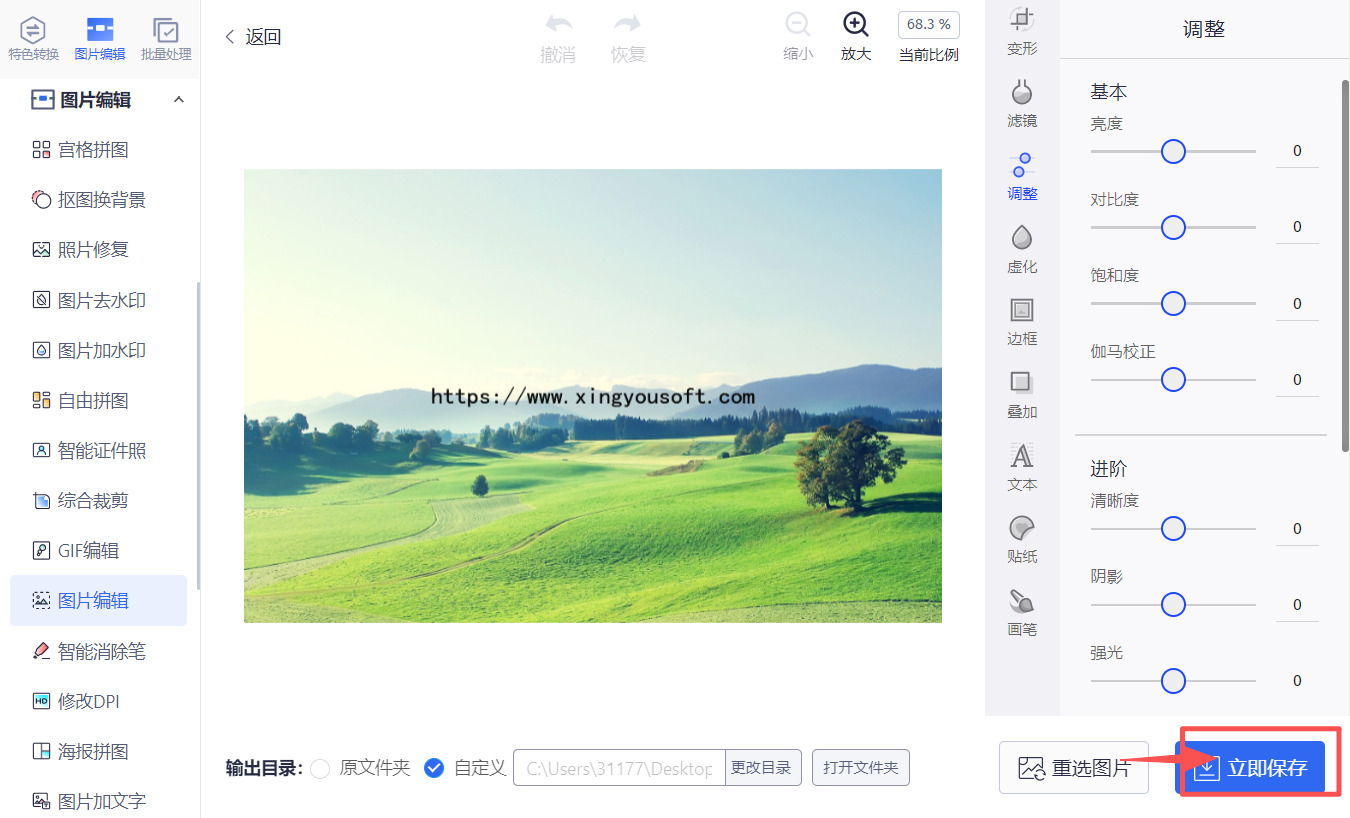Open the 特色转换 tab
Screen dimensions: 1350x818
34,38
